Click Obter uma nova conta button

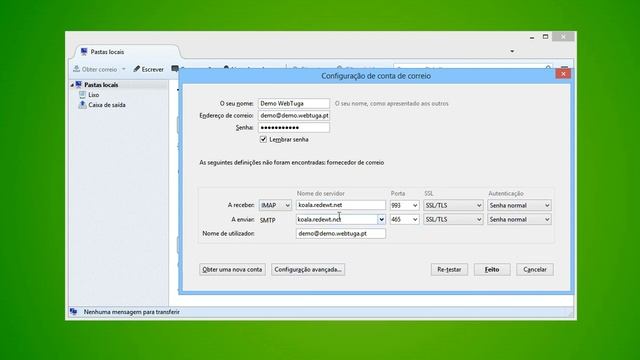click(x=232, y=269)
